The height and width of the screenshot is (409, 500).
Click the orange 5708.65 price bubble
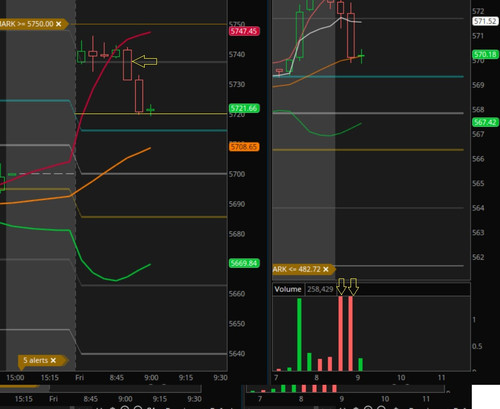(244, 147)
